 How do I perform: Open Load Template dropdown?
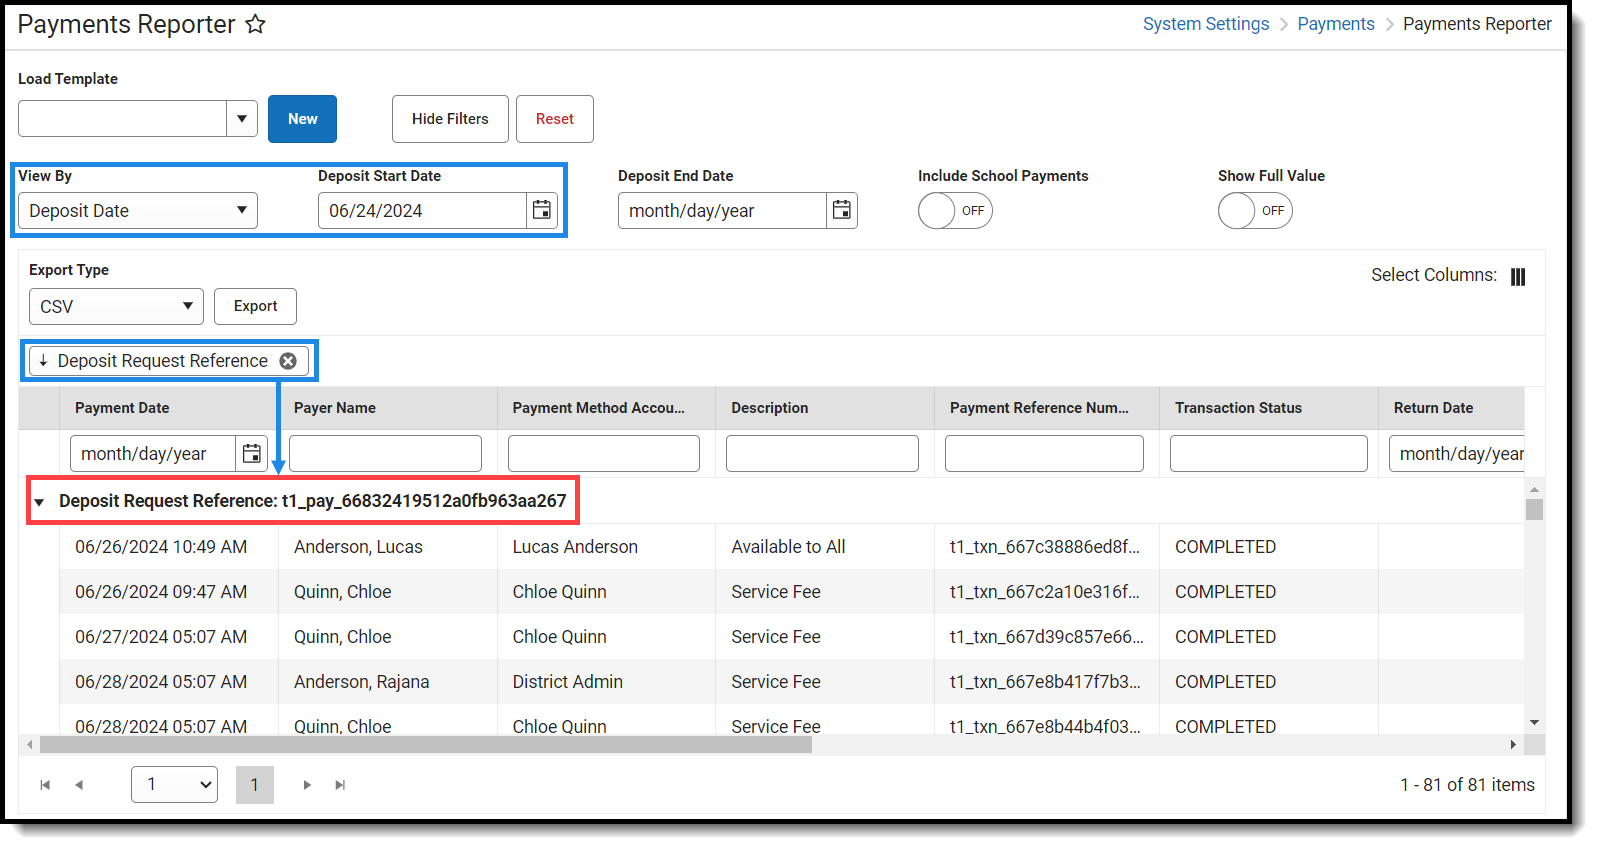(x=242, y=118)
